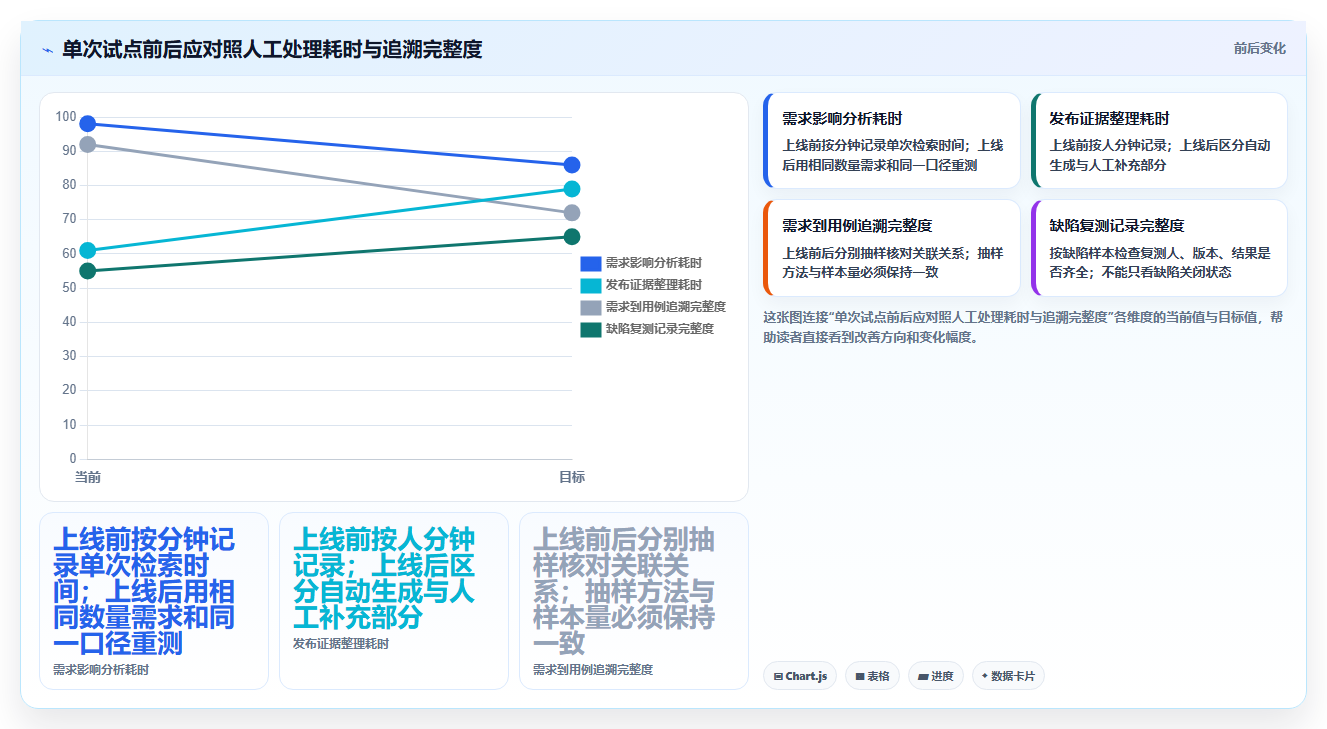Toggle the 需求到用例追溯完整度 legend color box
The image size is (1327, 729).
[591, 307]
